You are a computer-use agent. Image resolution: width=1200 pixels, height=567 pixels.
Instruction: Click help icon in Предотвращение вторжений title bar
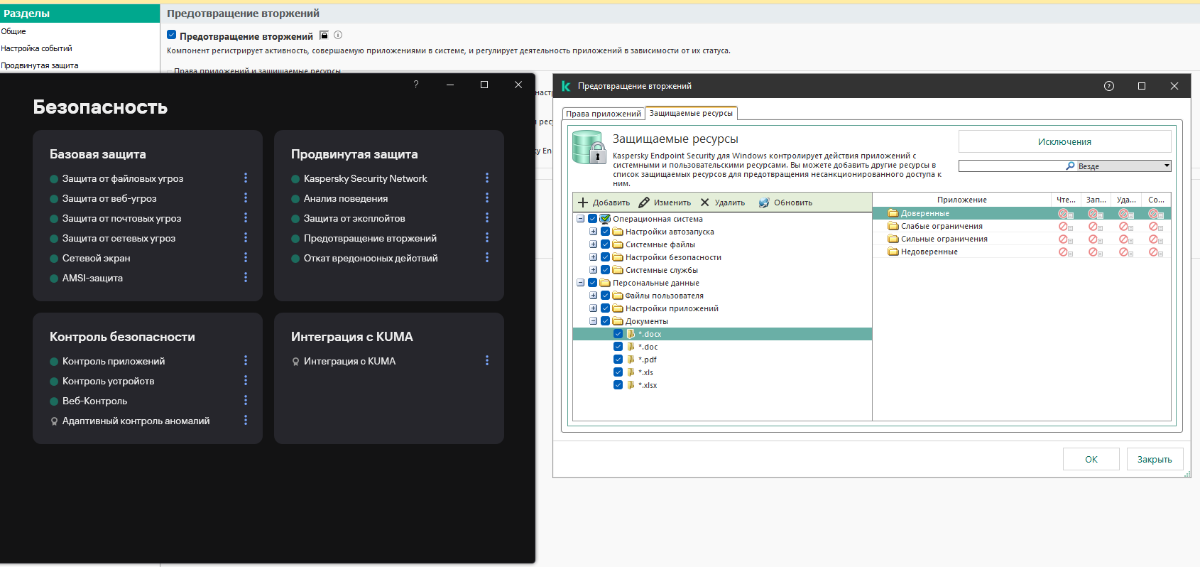(1108, 87)
